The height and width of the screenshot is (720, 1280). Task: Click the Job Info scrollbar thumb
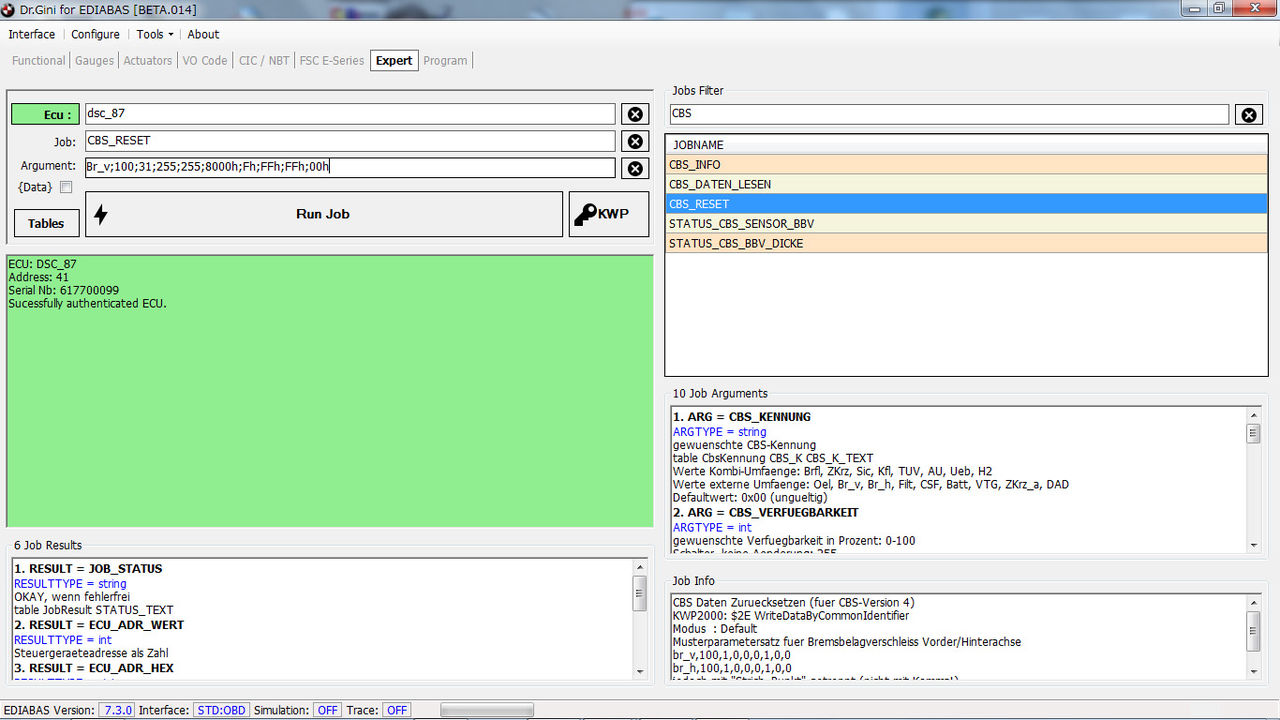click(1254, 630)
